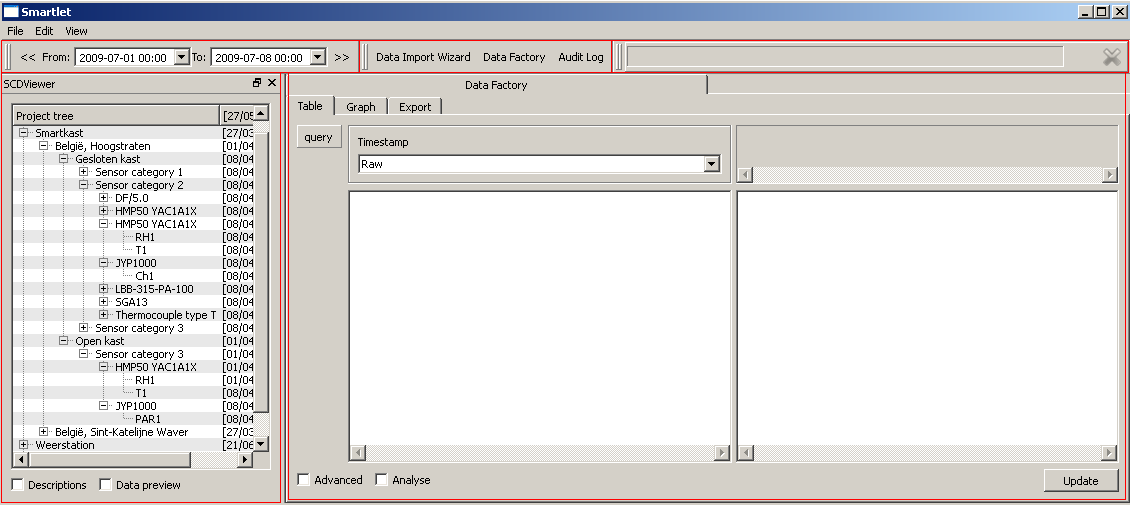Go to next date range with >> button
Viewport: 1130px width, 505px height.
tap(342, 57)
